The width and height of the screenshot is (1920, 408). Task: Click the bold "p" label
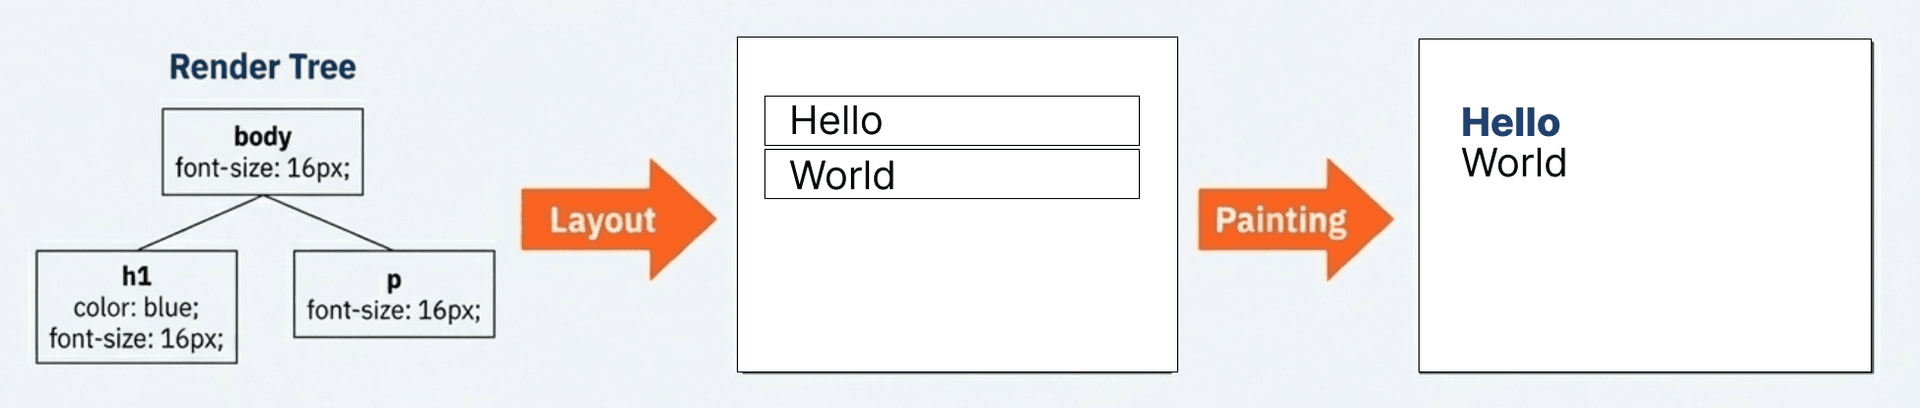[394, 281]
